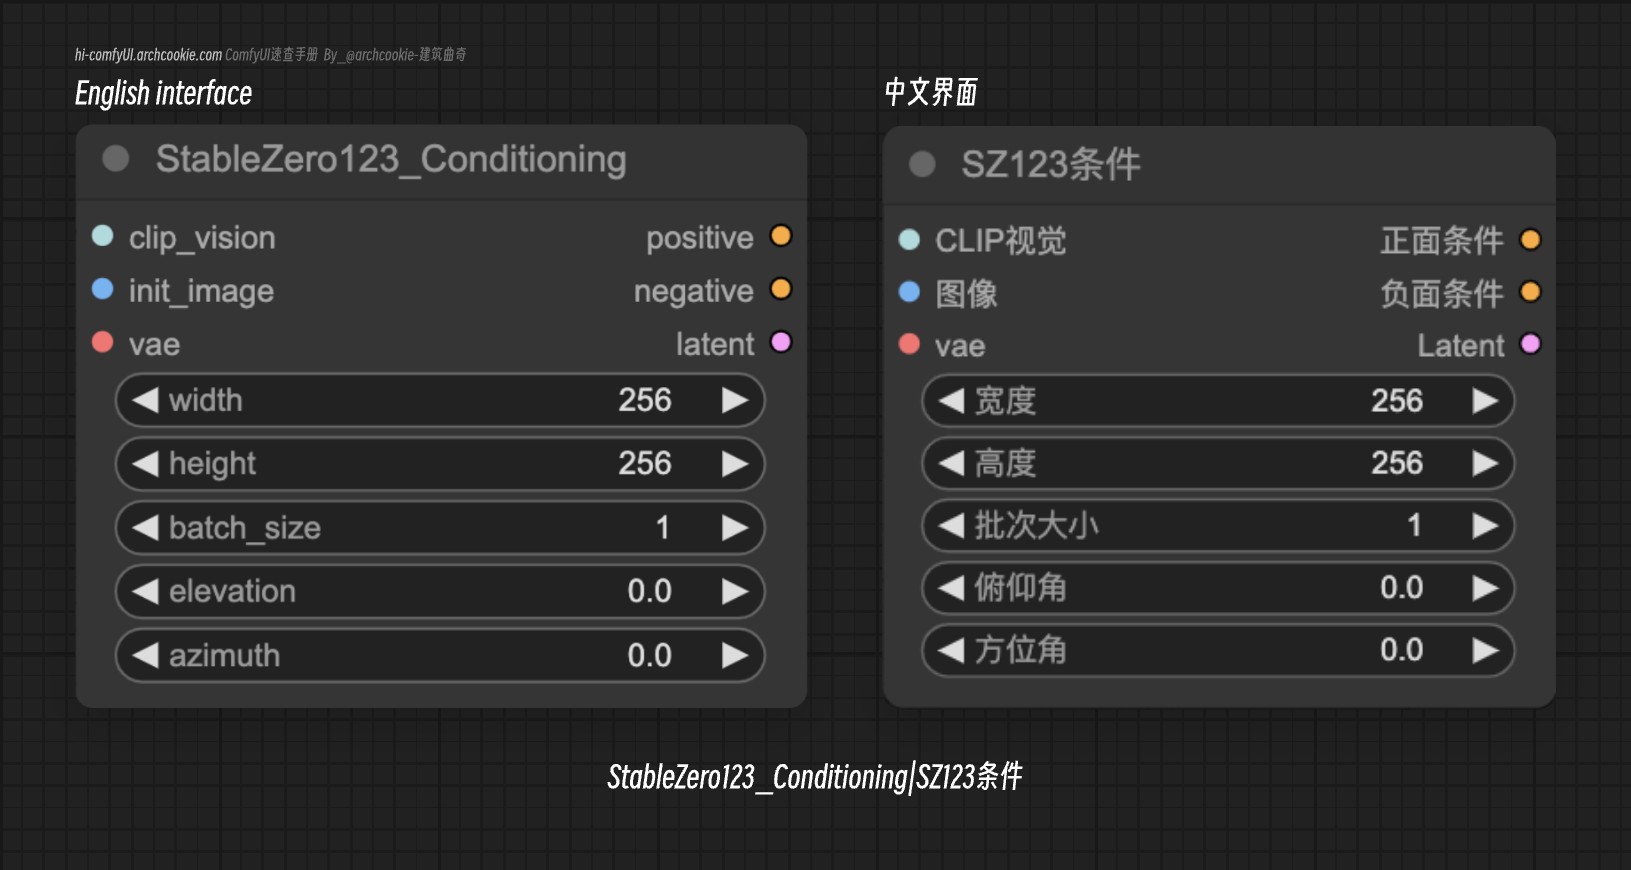Click the positive output socket dot
Image resolution: width=1631 pixels, height=870 pixels.
(781, 236)
